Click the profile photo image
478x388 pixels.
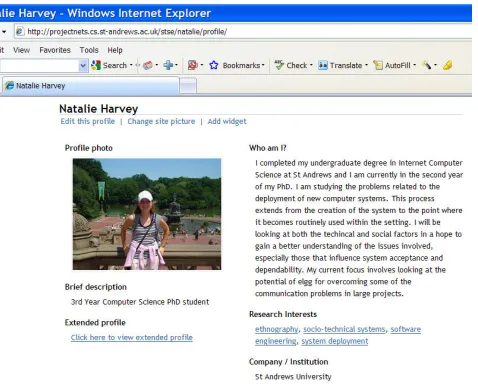tap(147, 214)
